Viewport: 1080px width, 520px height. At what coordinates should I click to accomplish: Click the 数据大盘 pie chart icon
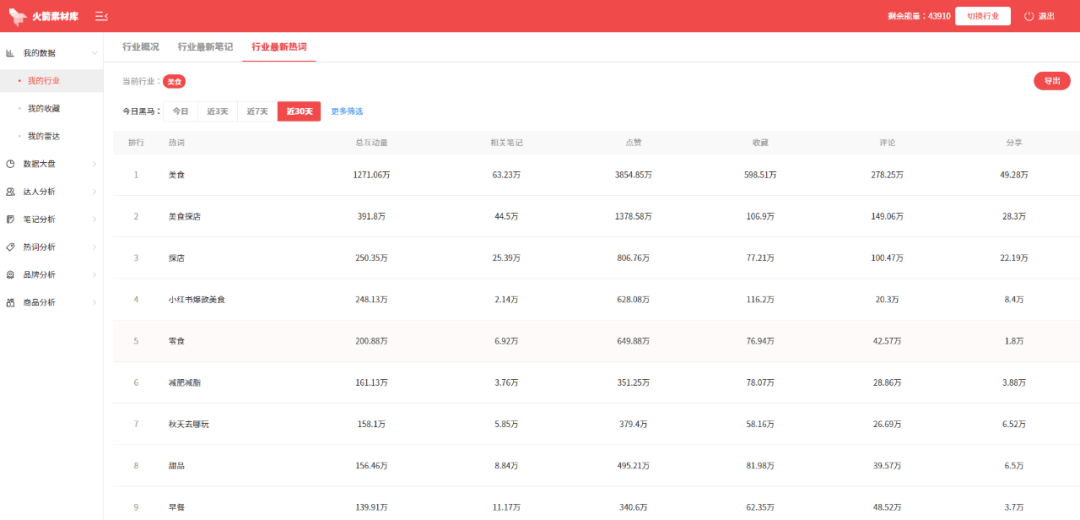coord(10,164)
